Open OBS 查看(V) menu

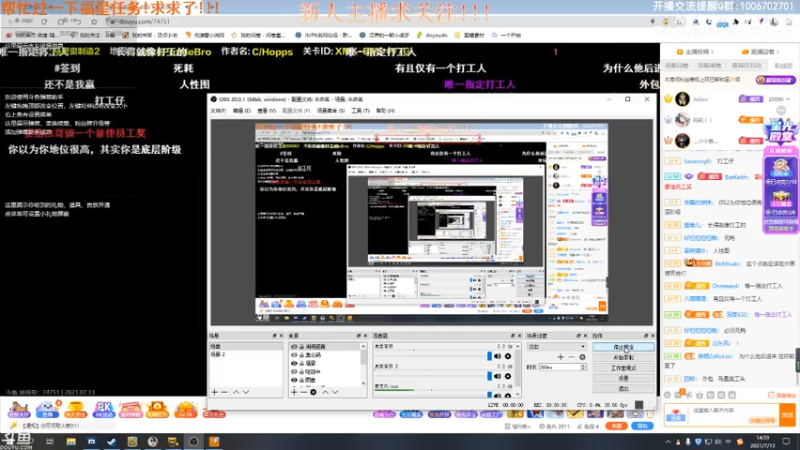tap(266, 111)
